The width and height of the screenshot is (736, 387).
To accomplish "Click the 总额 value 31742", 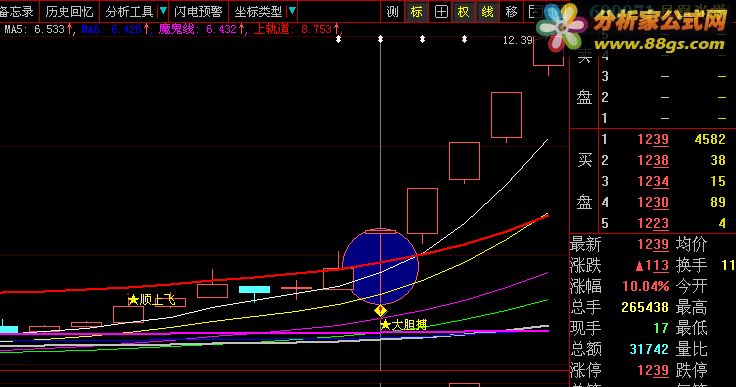I will pos(649,349).
